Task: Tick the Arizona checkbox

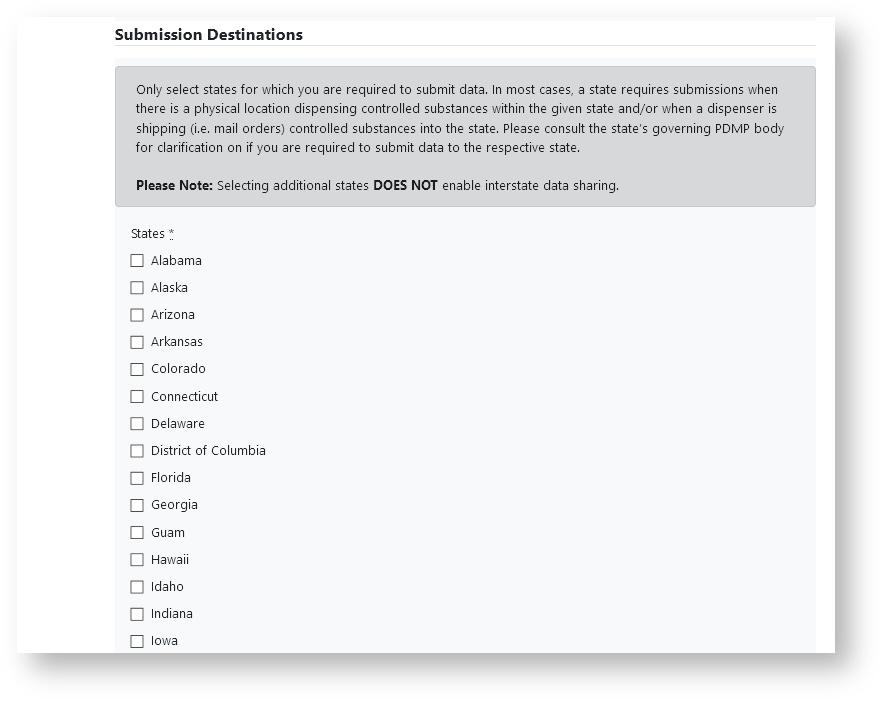Action: 137,315
